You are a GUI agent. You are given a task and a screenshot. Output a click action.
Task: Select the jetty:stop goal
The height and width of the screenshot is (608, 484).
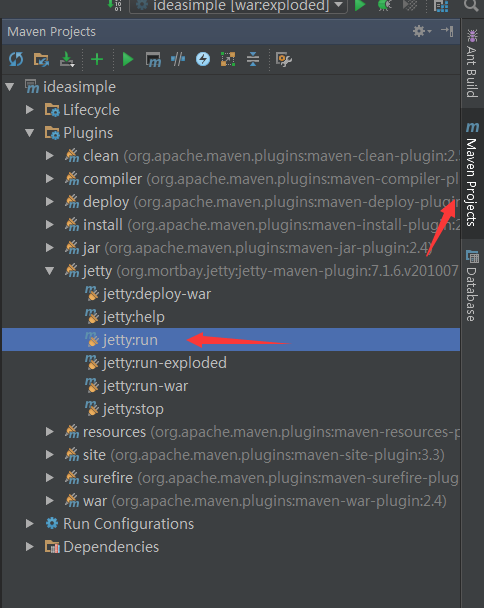click(231, 409)
